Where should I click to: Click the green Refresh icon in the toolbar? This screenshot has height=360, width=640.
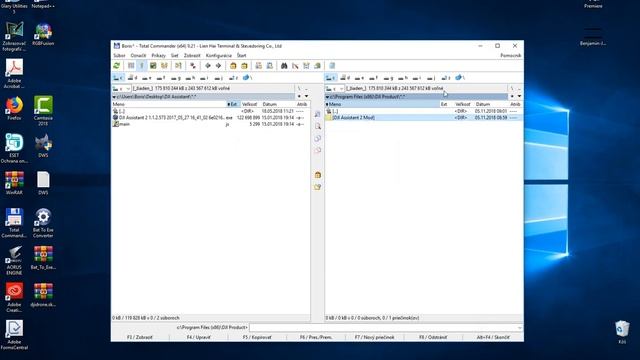[x=117, y=66]
